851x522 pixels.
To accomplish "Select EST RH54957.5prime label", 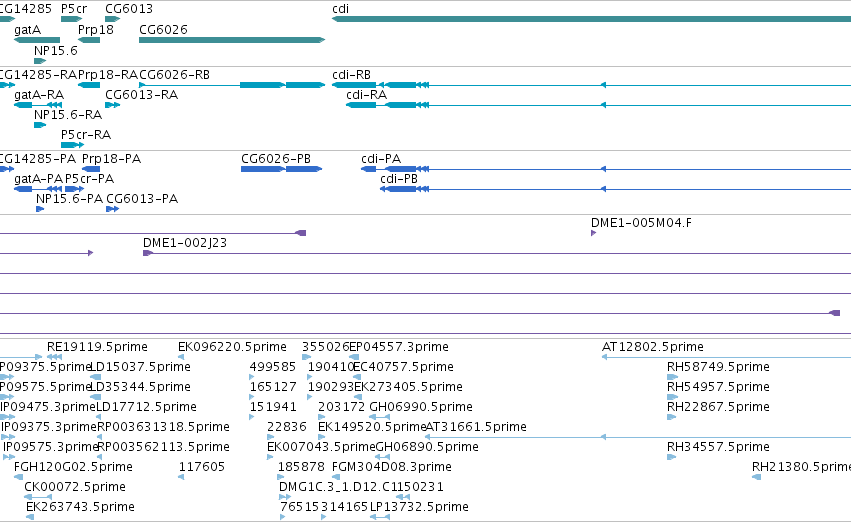I will click(718, 387).
